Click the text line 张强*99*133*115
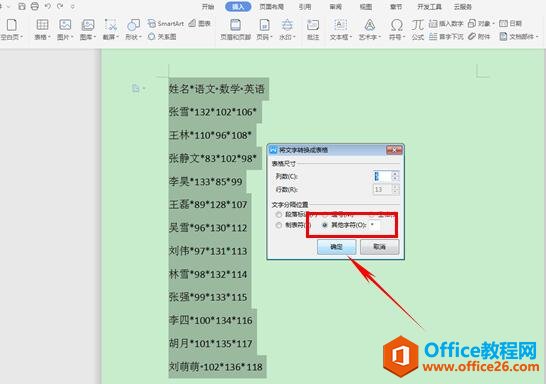 208,297
